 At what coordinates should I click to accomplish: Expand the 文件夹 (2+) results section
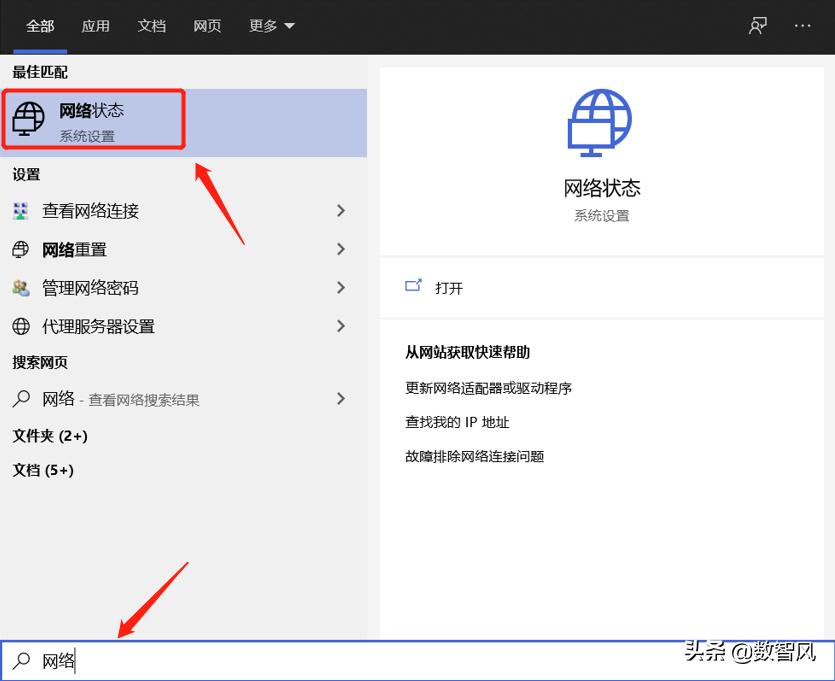click(49, 436)
